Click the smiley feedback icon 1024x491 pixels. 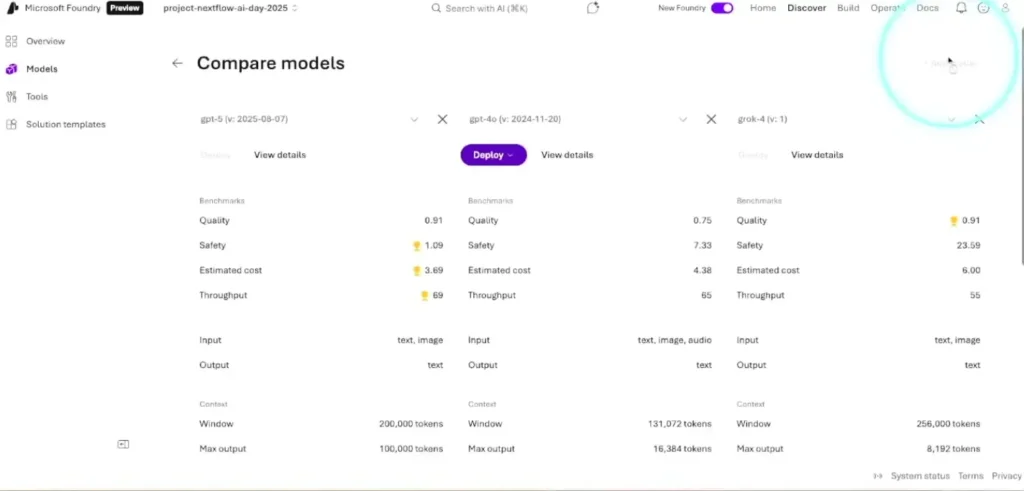(x=984, y=8)
